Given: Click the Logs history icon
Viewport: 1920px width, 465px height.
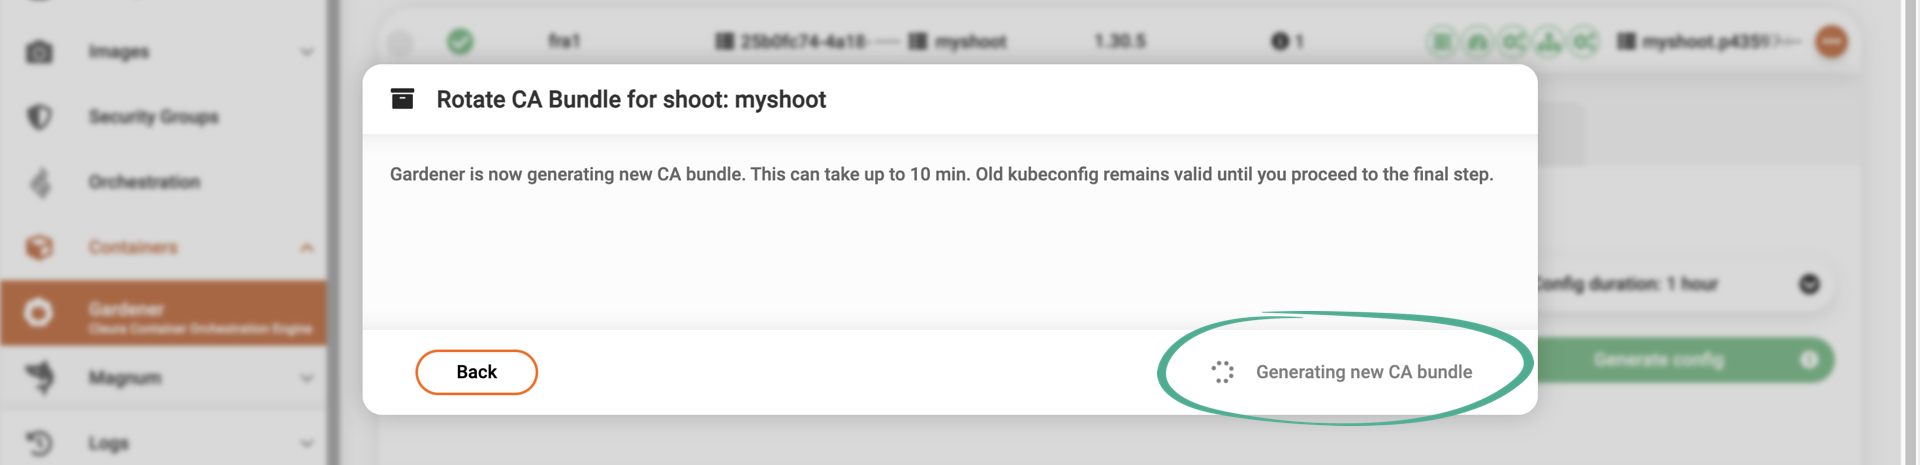Looking at the screenshot, I should click(39, 443).
